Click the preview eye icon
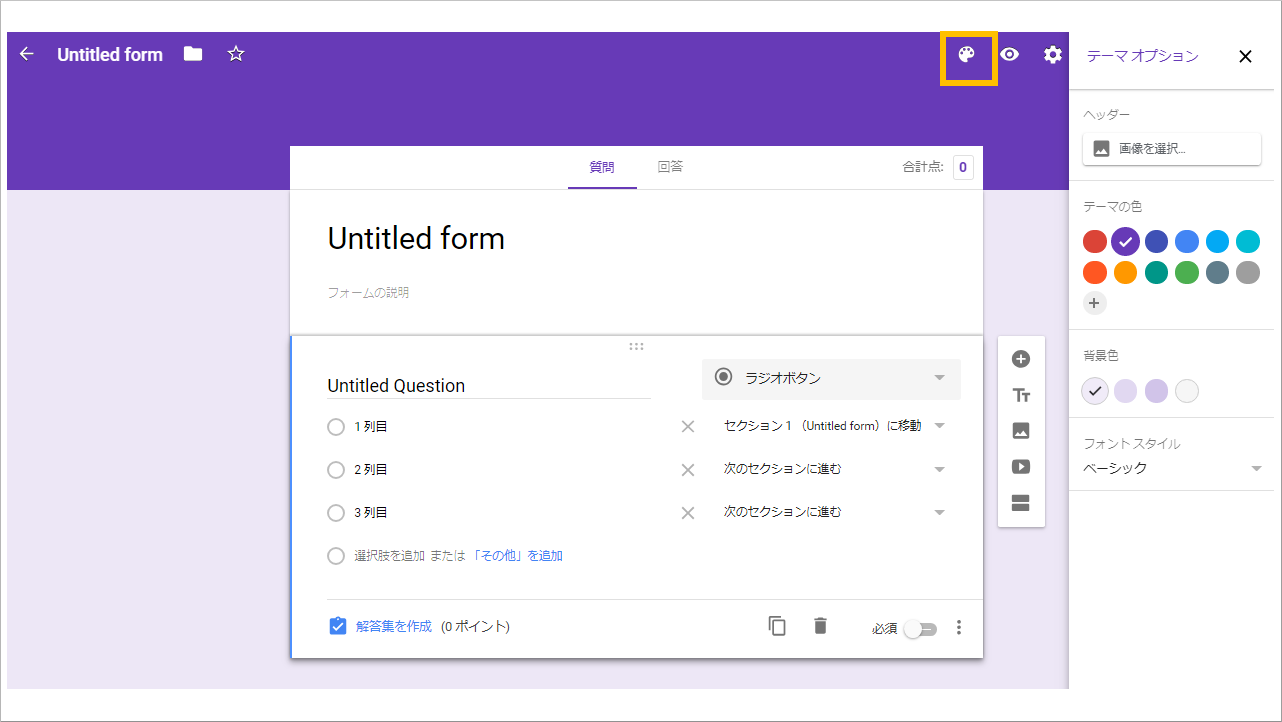The height and width of the screenshot is (722, 1282). click(1009, 55)
